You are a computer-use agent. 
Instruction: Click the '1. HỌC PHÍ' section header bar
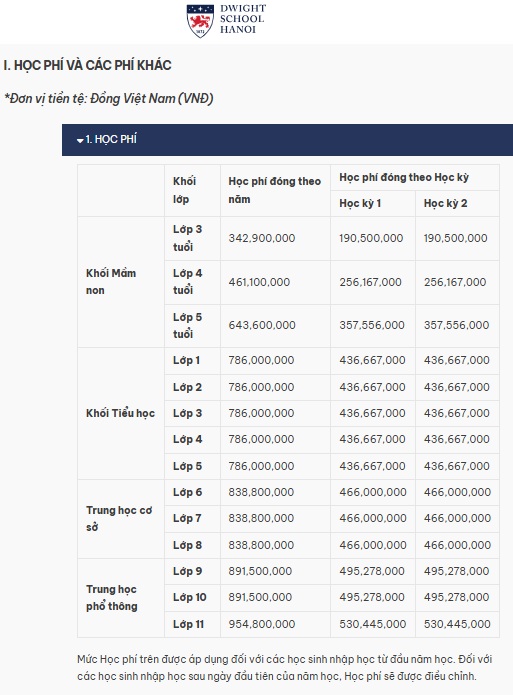click(287, 140)
